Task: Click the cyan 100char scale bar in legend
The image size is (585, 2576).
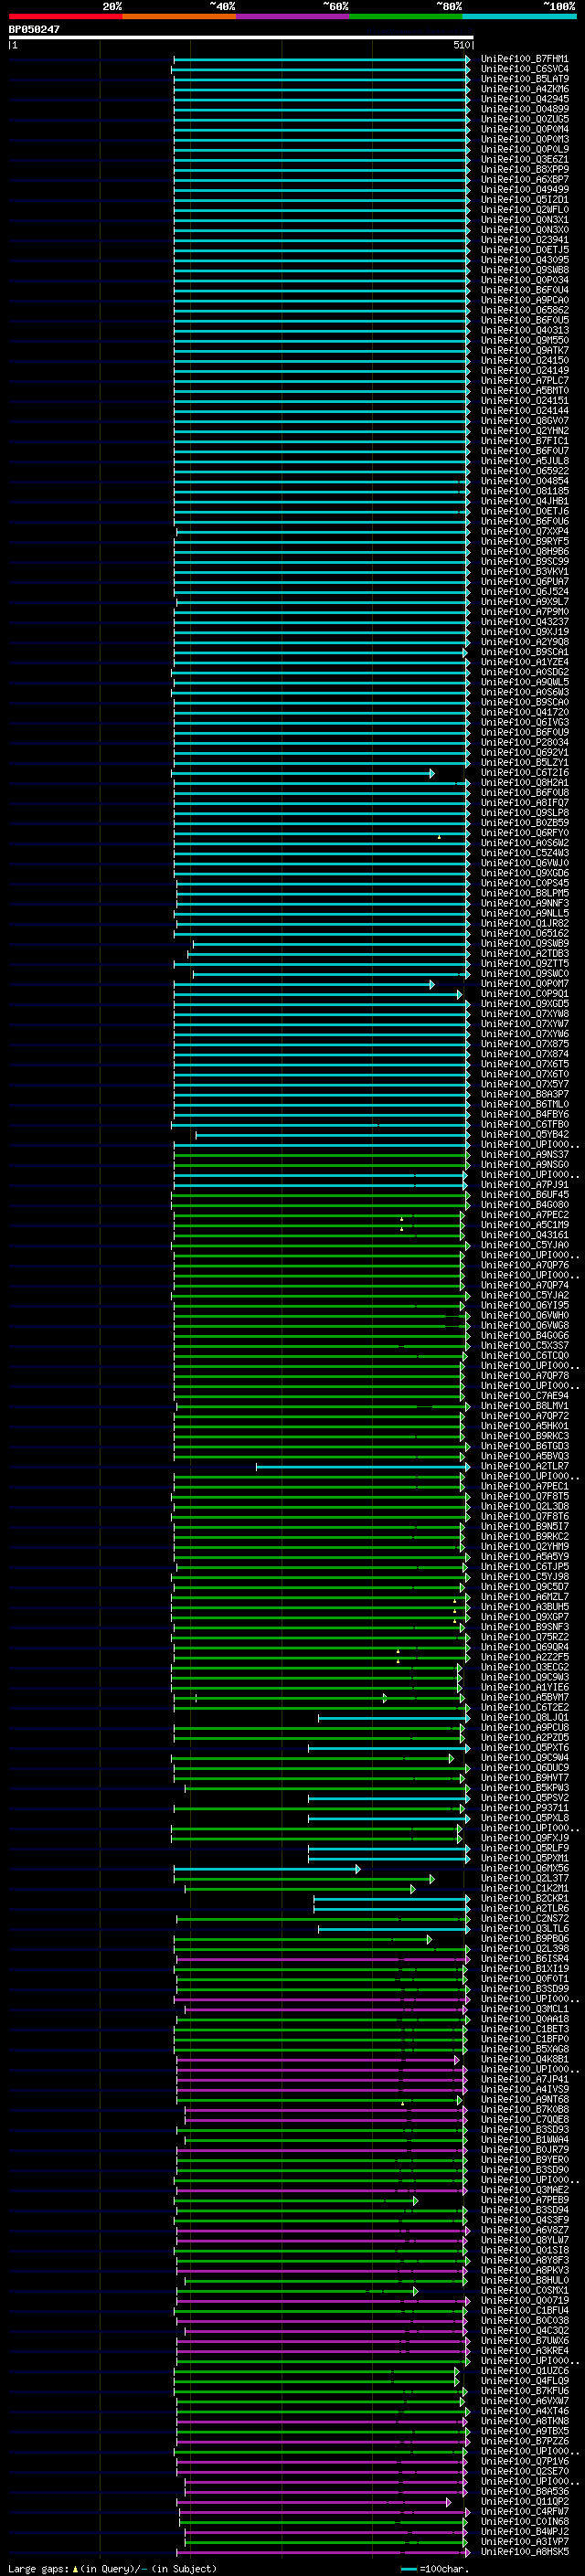Action: pos(408,2568)
